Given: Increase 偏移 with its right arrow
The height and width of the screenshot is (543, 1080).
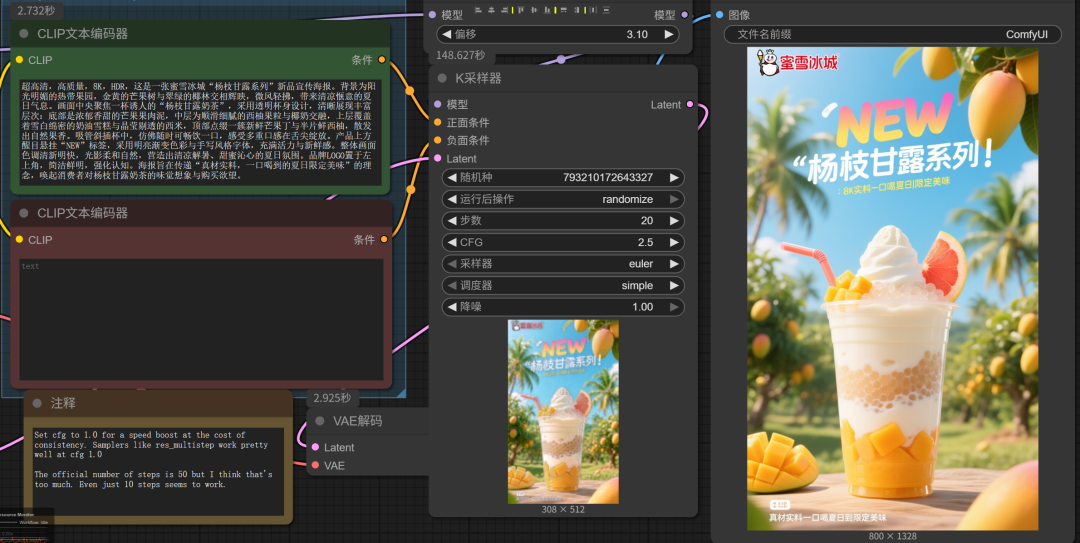Looking at the screenshot, I should 668,34.
